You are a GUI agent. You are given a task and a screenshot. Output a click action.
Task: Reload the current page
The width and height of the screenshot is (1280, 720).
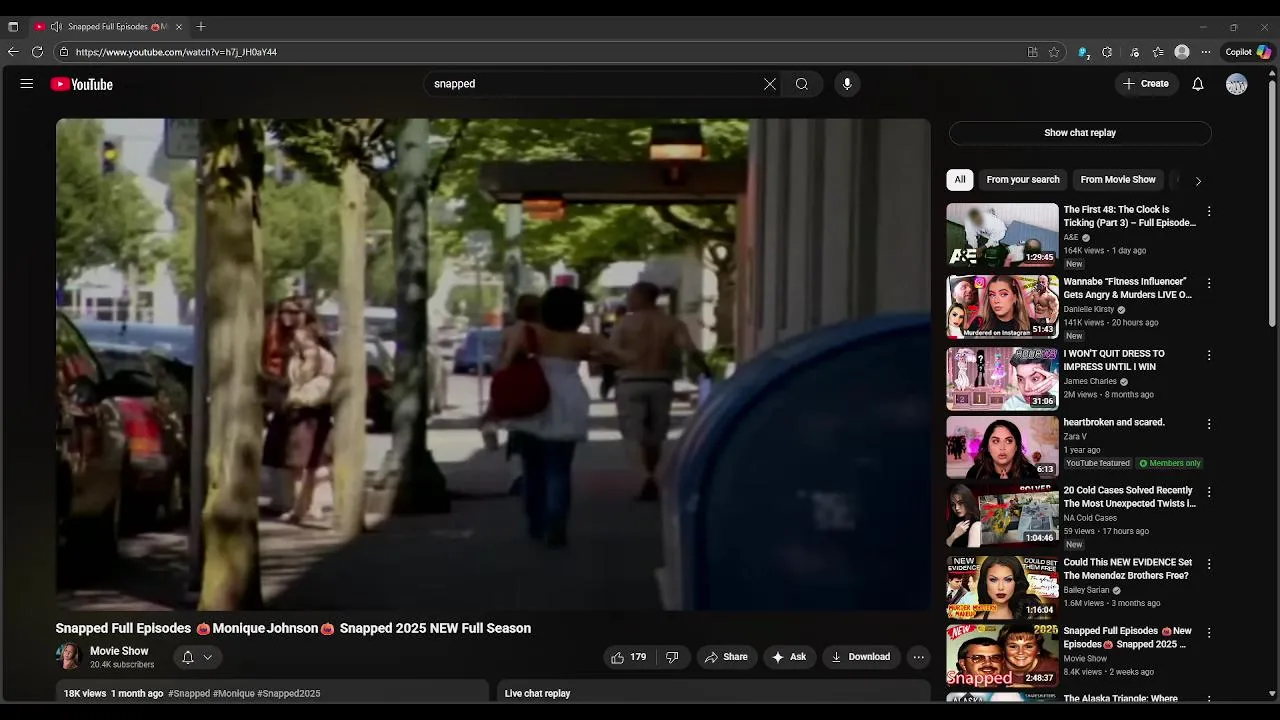click(x=38, y=52)
